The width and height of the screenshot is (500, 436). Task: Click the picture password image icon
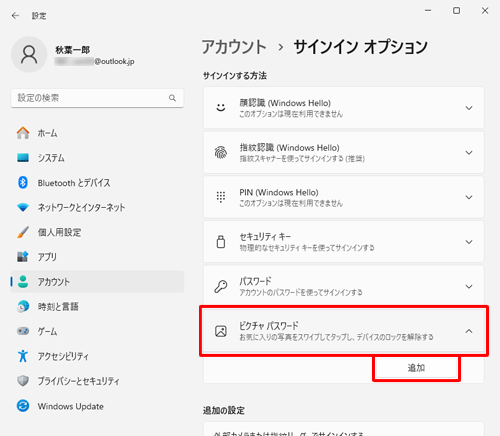coord(221,331)
